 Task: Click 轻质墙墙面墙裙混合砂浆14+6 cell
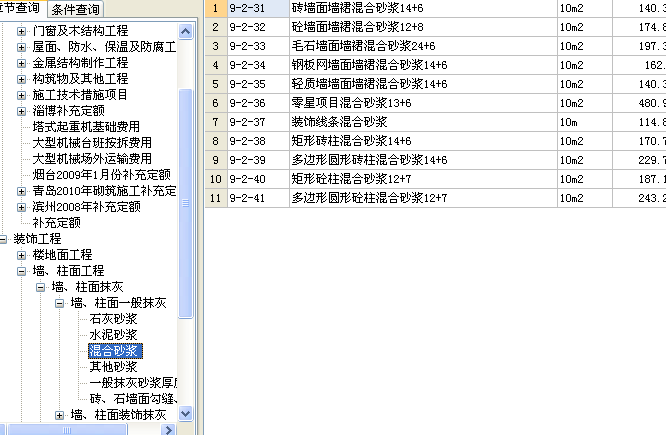[x=423, y=84]
